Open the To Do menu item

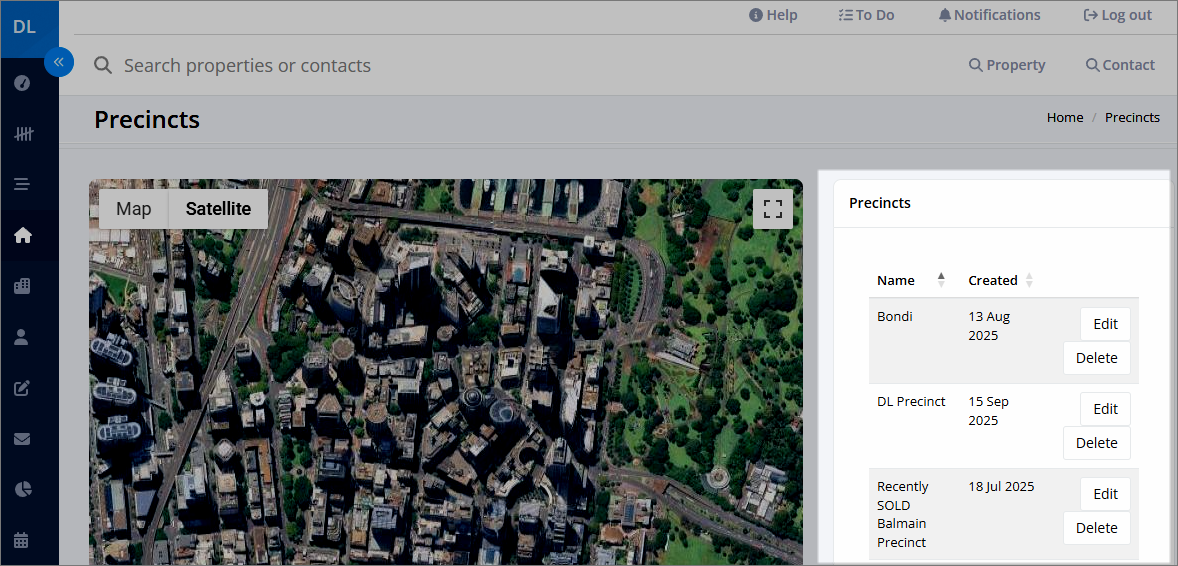[x=866, y=15]
